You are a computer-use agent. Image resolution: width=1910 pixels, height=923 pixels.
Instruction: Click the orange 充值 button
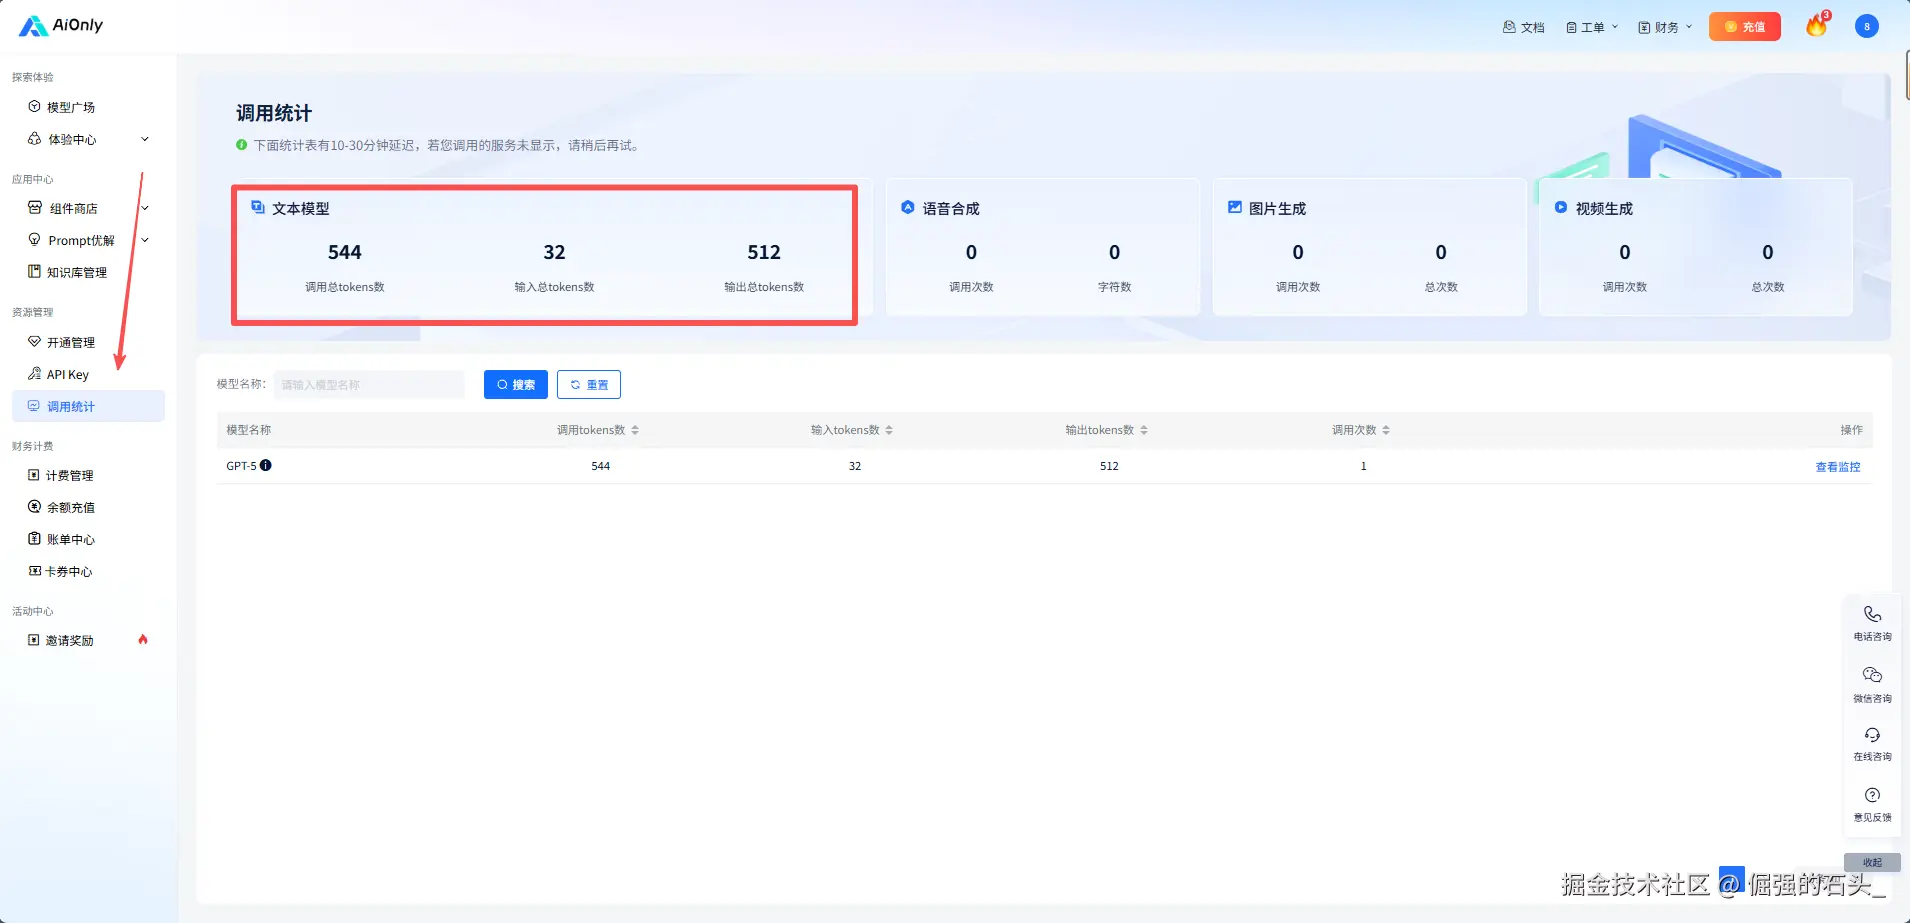point(1745,27)
